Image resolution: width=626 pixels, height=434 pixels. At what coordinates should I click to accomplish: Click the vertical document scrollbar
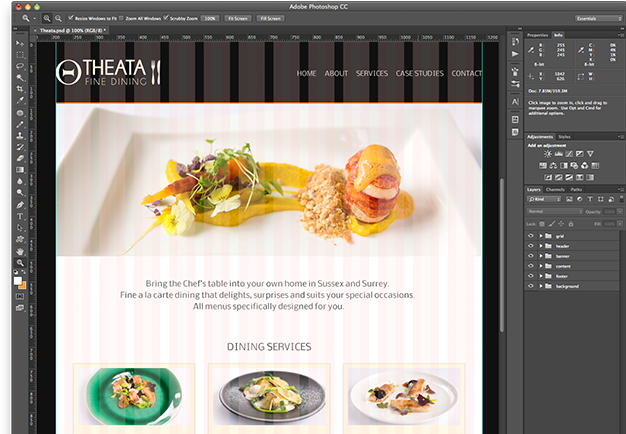pos(502,256)
